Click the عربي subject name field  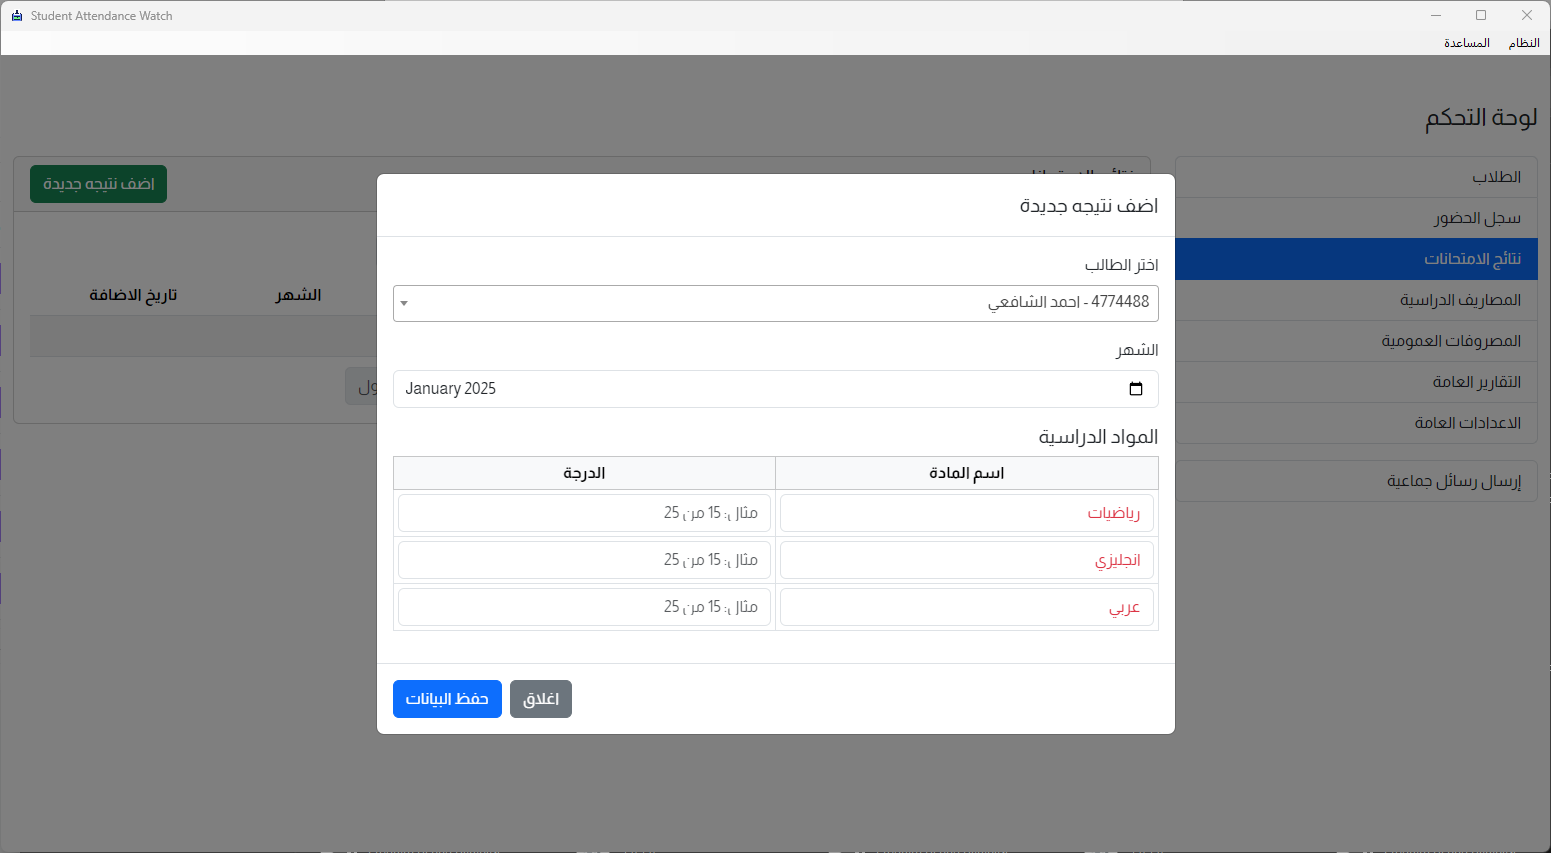pyautogui.click(x=966, y=607)
